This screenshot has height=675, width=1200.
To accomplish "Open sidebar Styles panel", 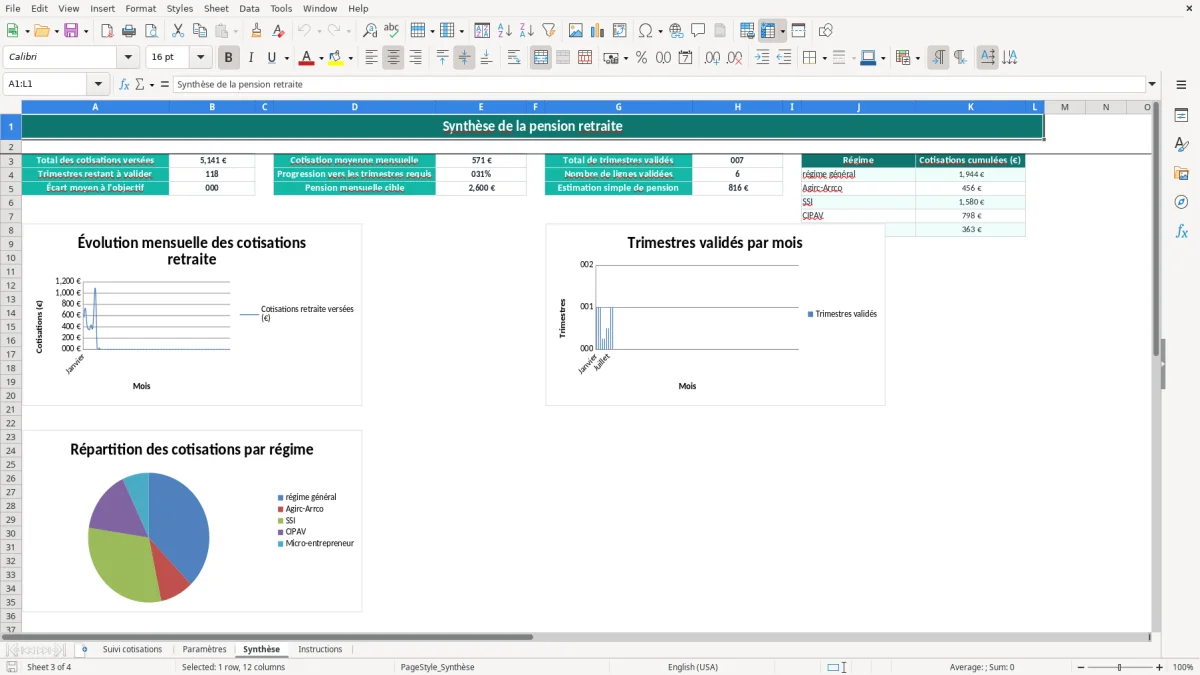I will (x=1181, y=144).
